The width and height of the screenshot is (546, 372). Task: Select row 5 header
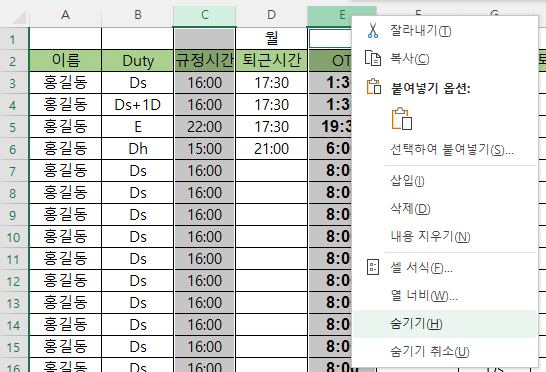click(14, 127)
